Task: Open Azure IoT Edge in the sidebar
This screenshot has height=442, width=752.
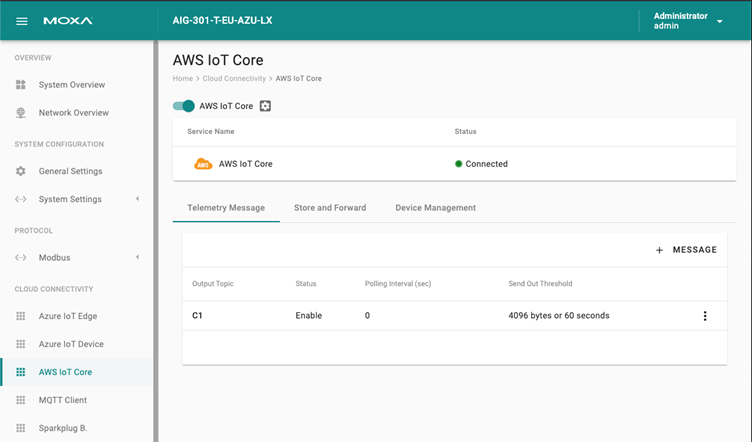Action: pos(68,316)
